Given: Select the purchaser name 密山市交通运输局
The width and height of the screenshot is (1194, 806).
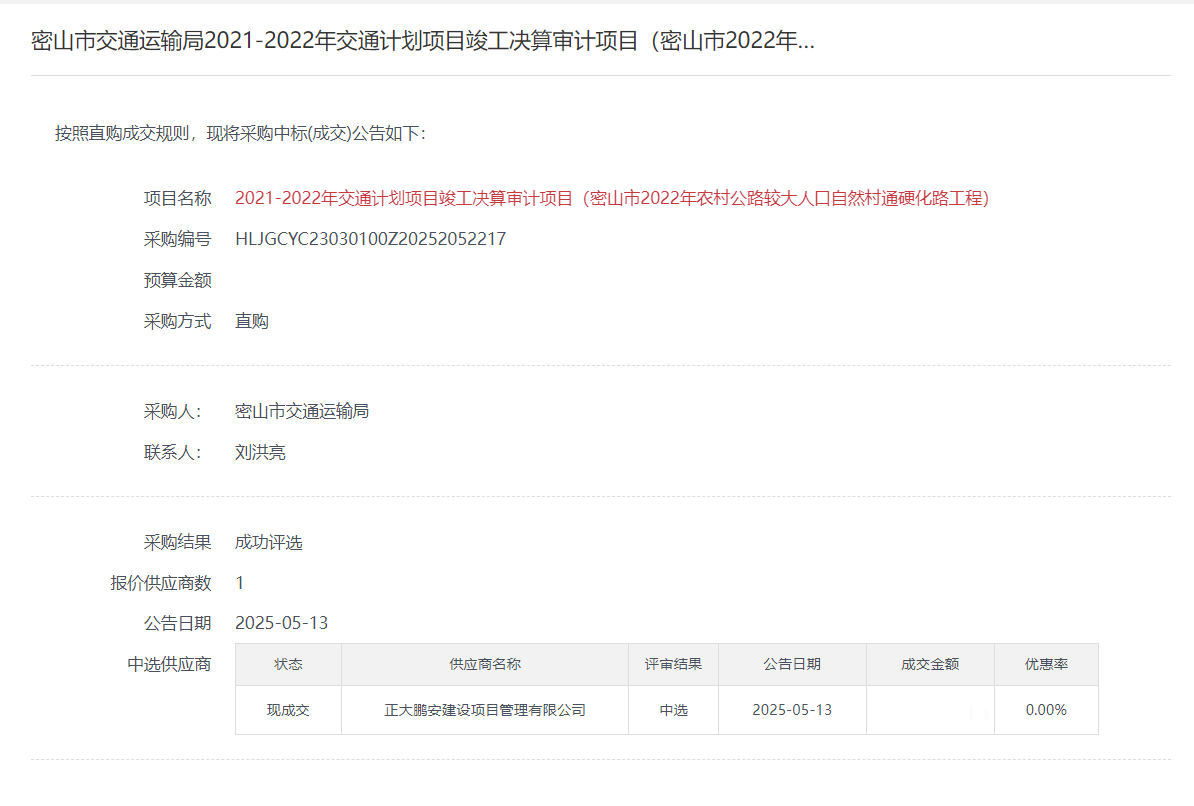Looking at the screenshot, I should [302, 411].
